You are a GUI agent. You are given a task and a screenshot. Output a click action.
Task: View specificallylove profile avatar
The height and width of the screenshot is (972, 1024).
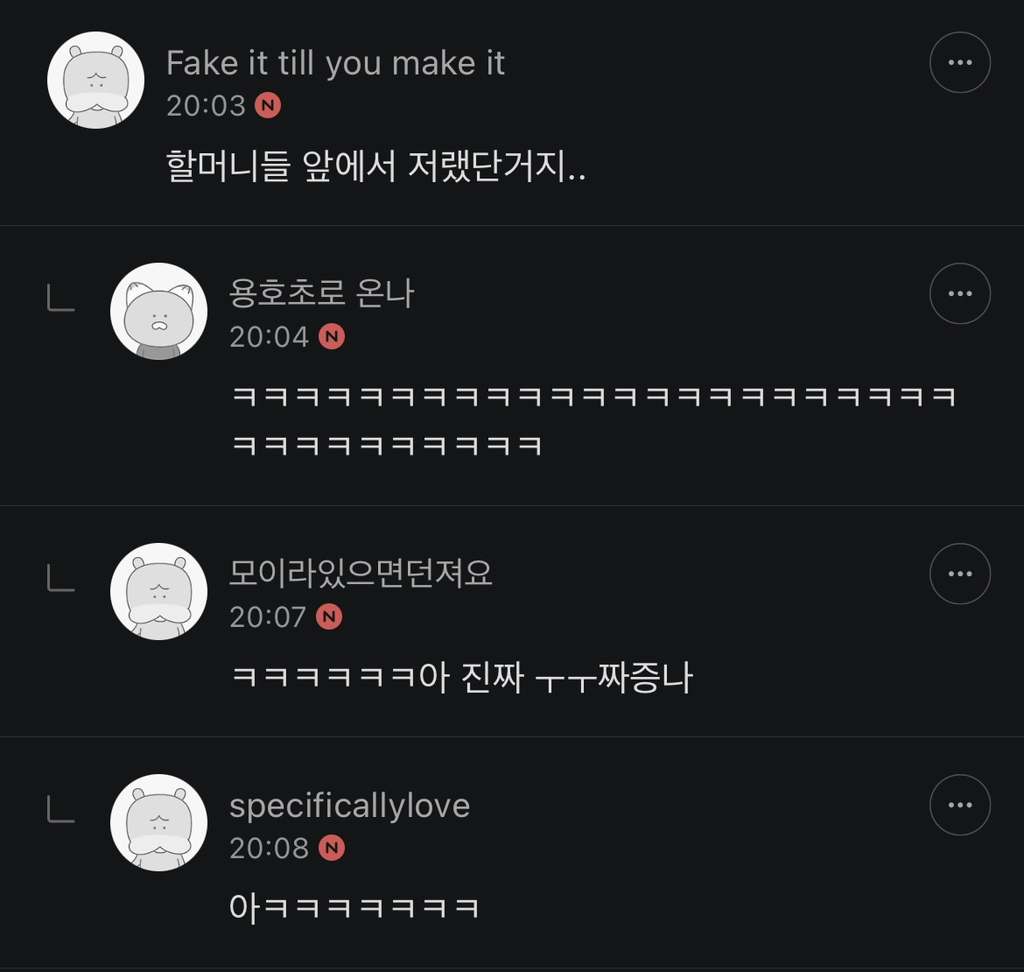click(x=158, y=822)
